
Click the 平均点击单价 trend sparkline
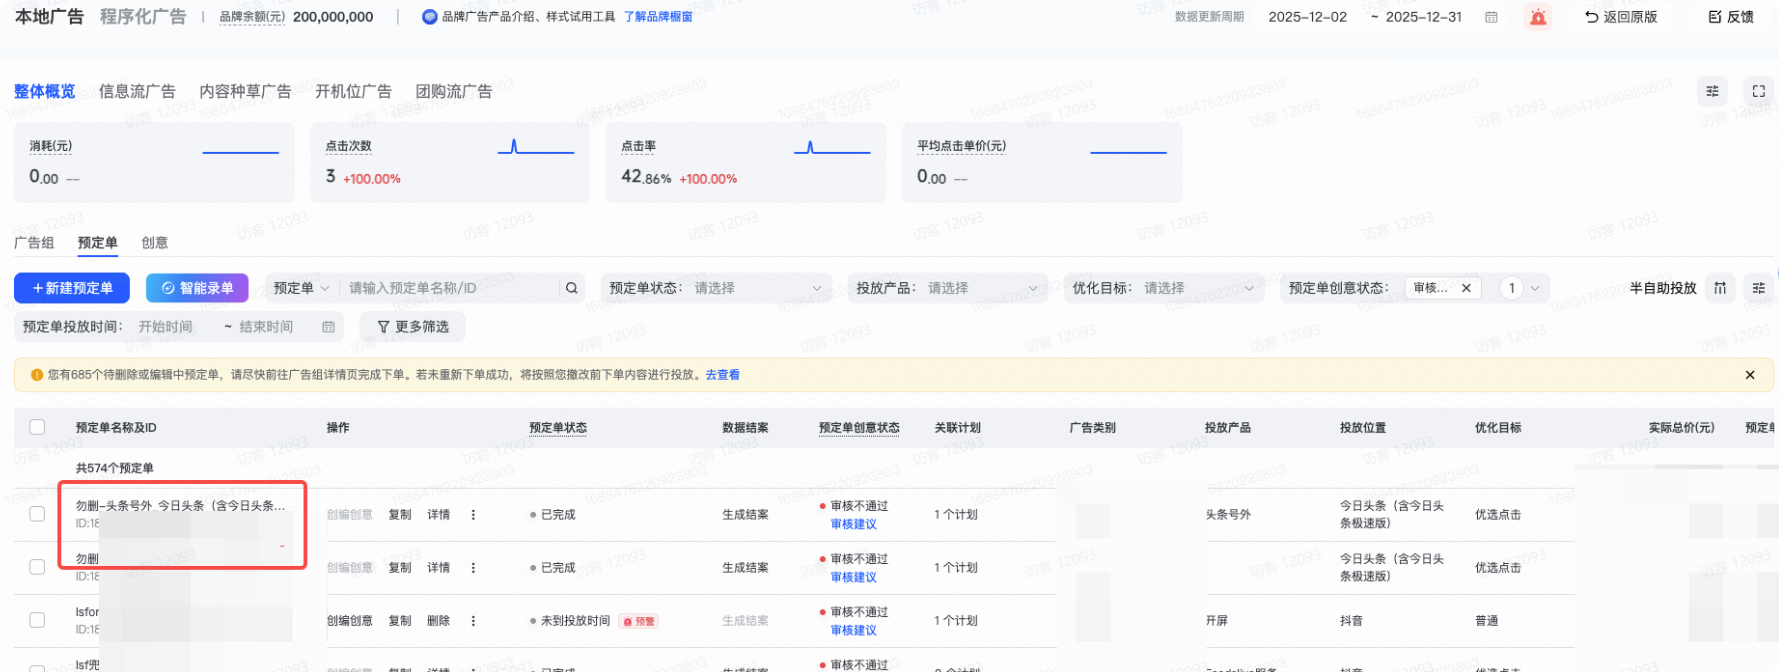1128,152
